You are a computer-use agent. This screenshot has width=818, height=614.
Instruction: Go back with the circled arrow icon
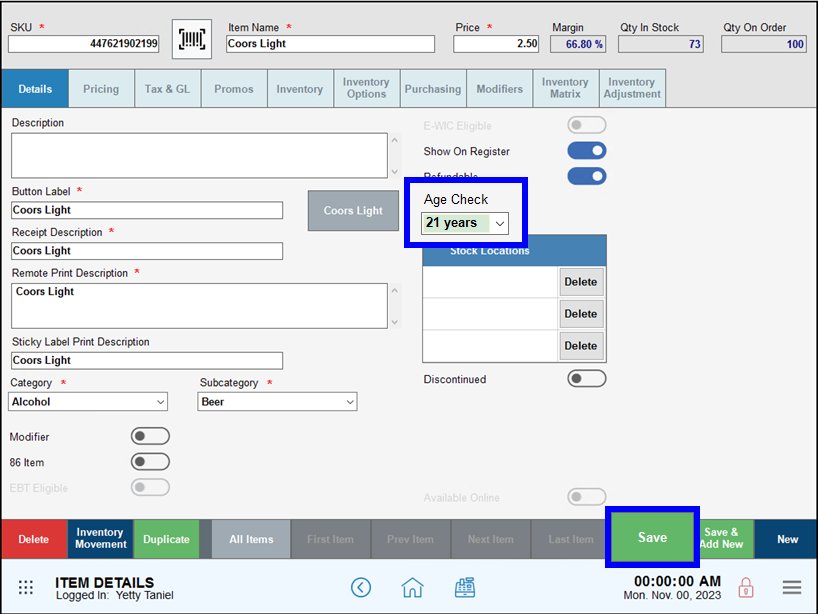(x=361, y=587)
